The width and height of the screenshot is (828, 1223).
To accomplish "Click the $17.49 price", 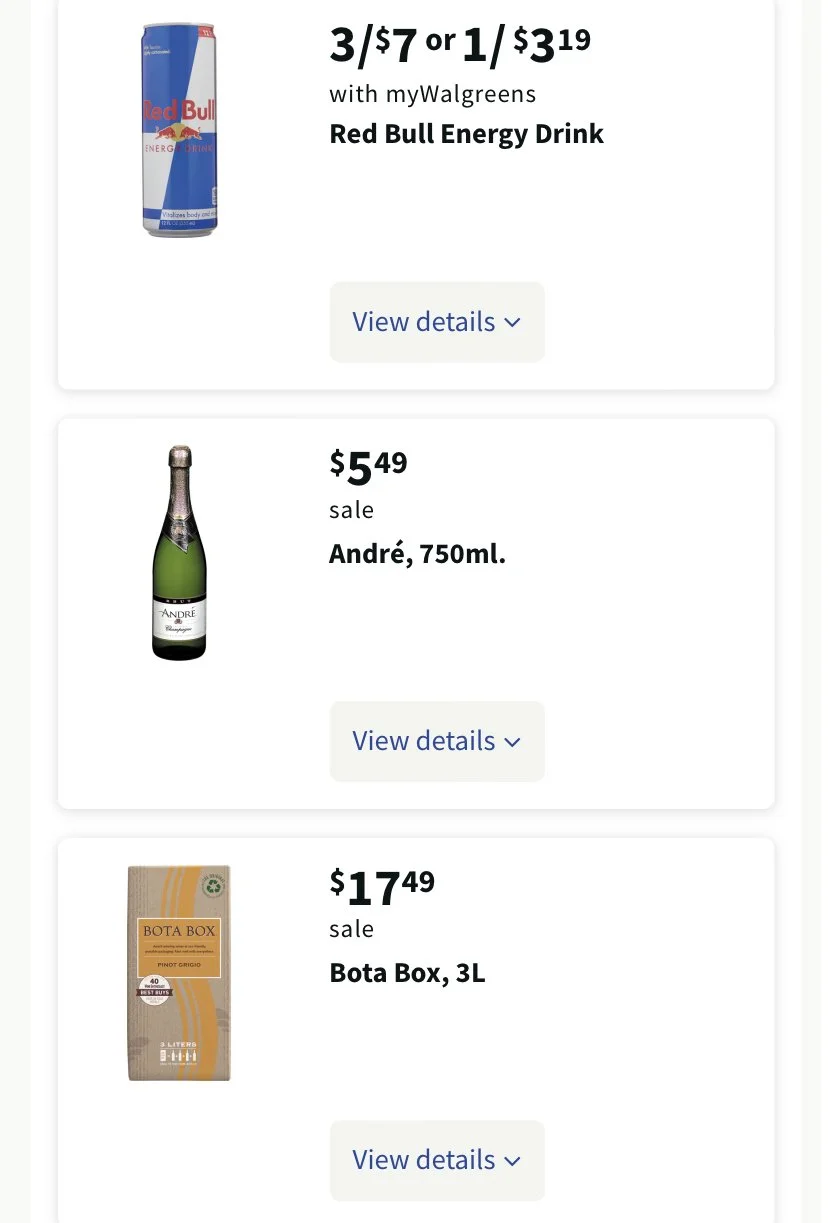I will (x=382, y=885).
